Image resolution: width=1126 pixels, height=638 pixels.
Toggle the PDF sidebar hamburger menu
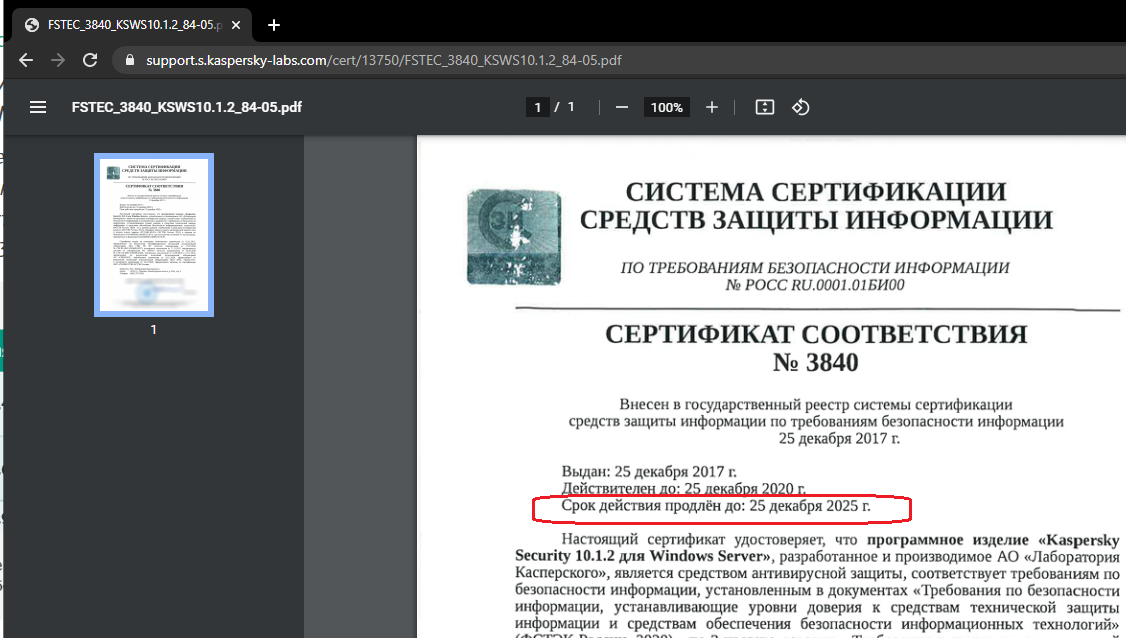pyautogui.click(x=38, y=108)
